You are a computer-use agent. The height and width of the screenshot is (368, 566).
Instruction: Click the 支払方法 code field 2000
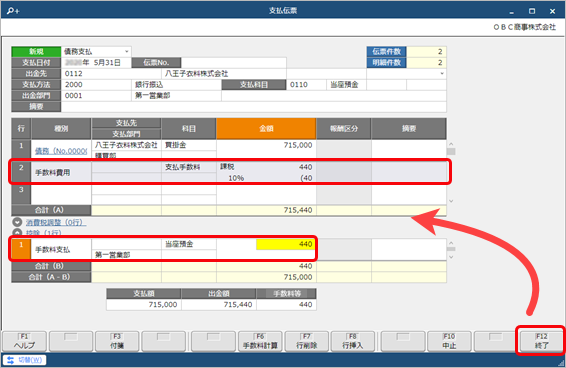point(96,85)
